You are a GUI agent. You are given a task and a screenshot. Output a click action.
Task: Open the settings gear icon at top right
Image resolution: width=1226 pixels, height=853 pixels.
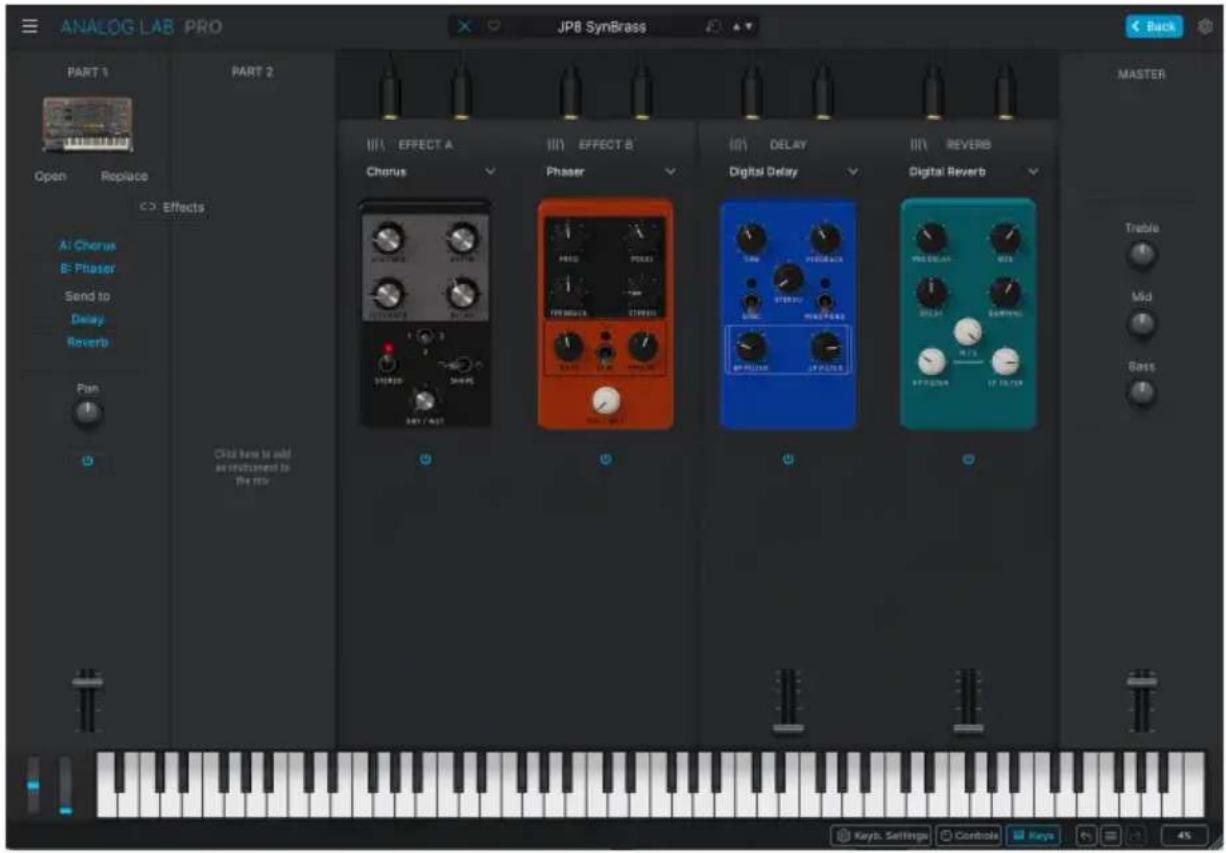point(1204,27)
